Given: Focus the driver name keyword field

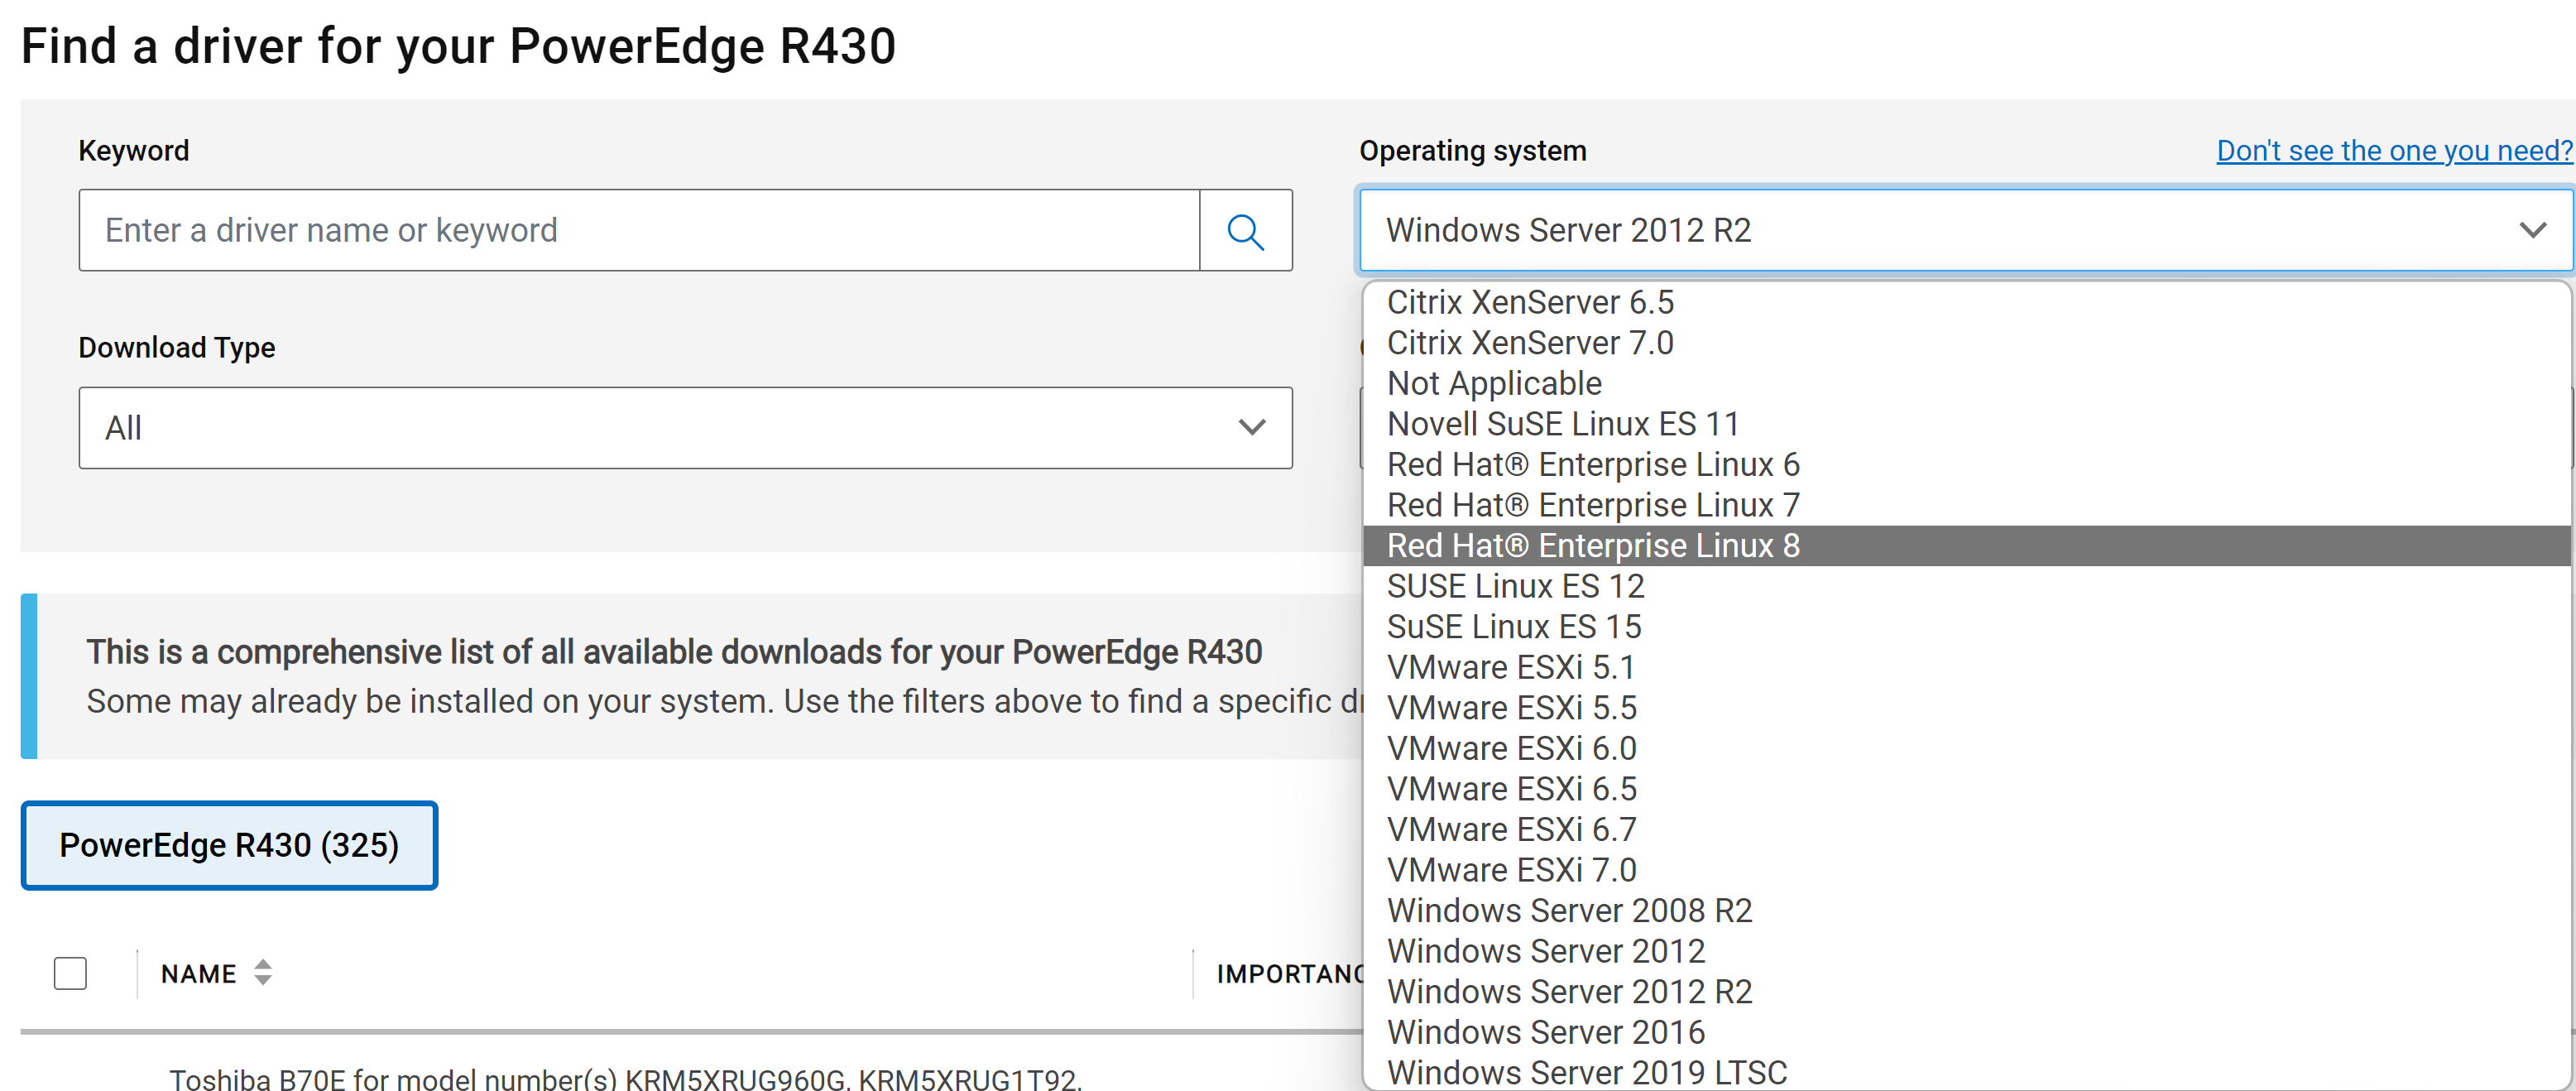Looking at the screenshot, I should pyautogui.click(x=639, y=230).
